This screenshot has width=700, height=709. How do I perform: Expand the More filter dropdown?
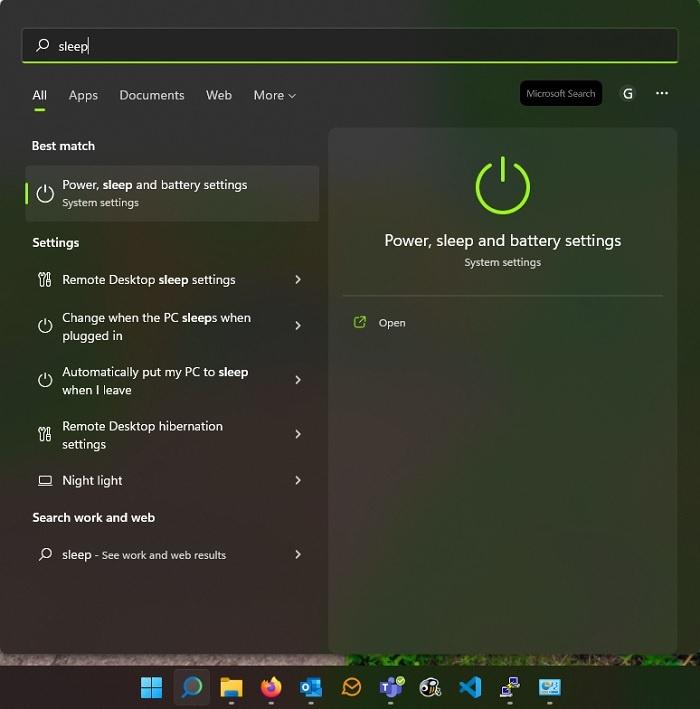pos(274,96)
